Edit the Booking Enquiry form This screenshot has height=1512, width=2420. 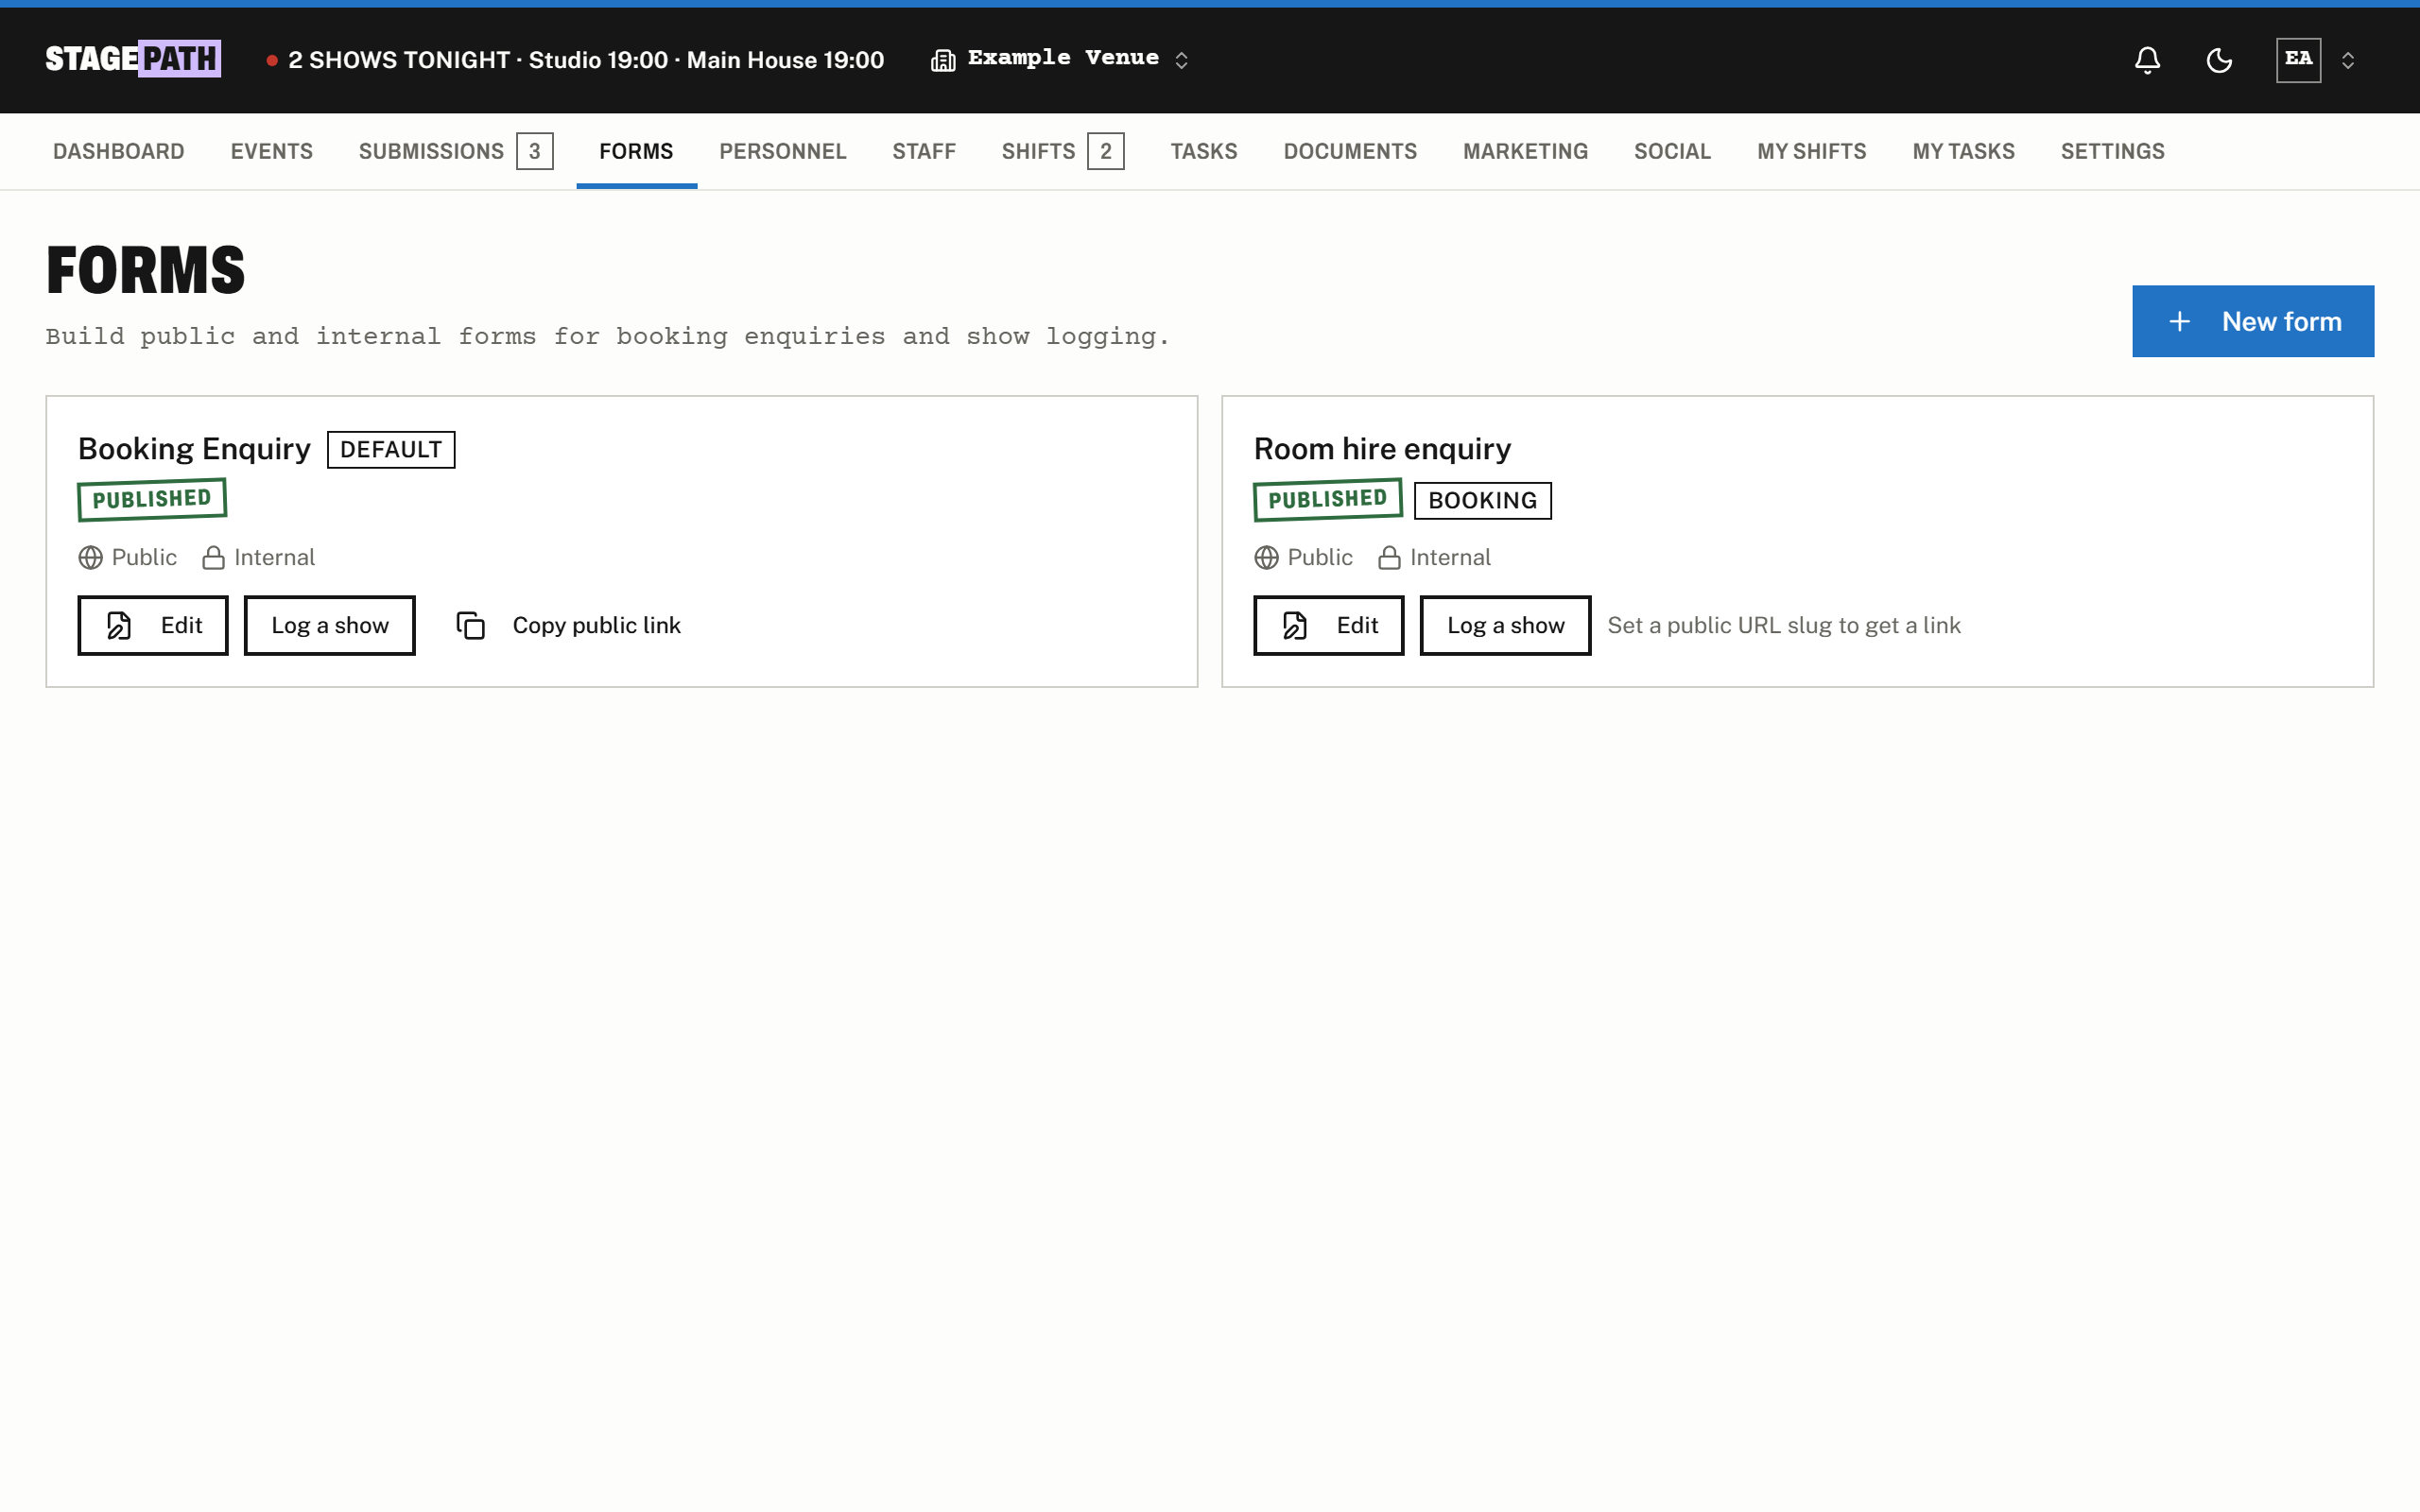tap(153, 625)
